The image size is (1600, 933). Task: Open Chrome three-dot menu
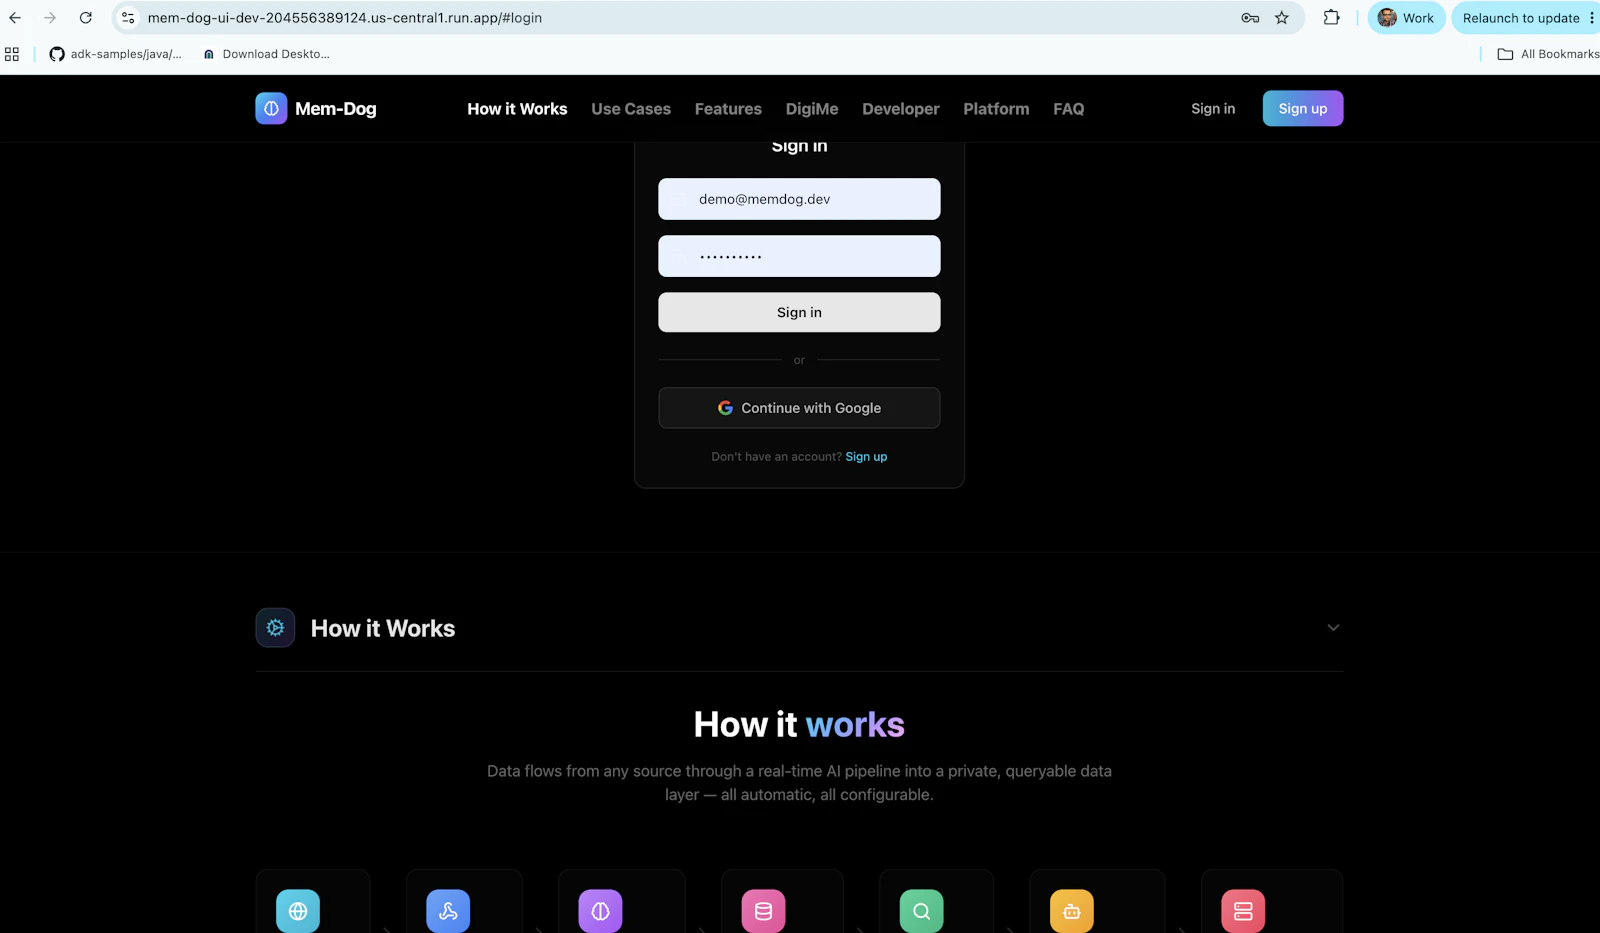click(x=1591, y=18)
